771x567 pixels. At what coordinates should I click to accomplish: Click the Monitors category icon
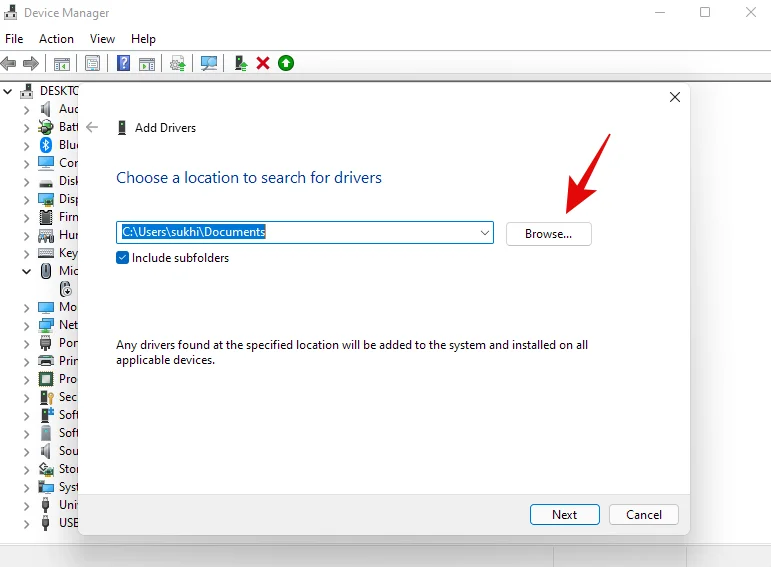point(46,307)
